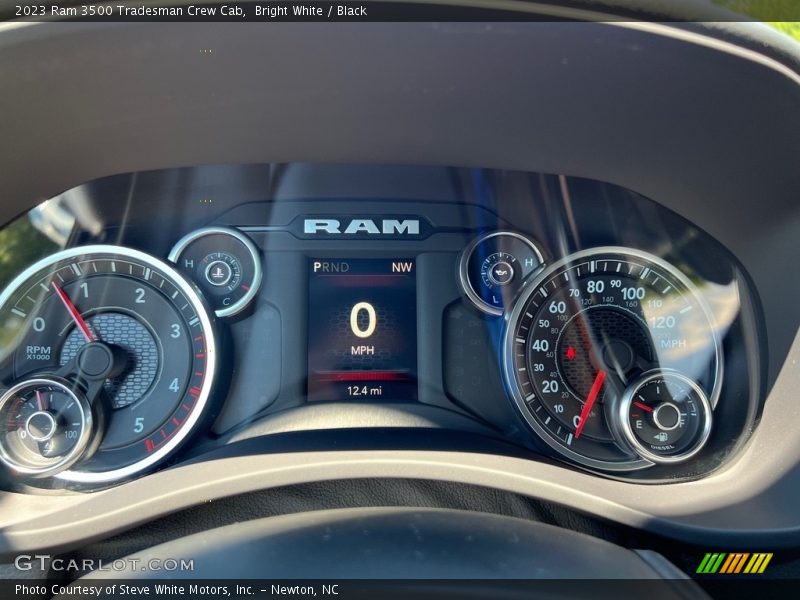
Task: Click the NW compass heading
Action: click(402, 267)
